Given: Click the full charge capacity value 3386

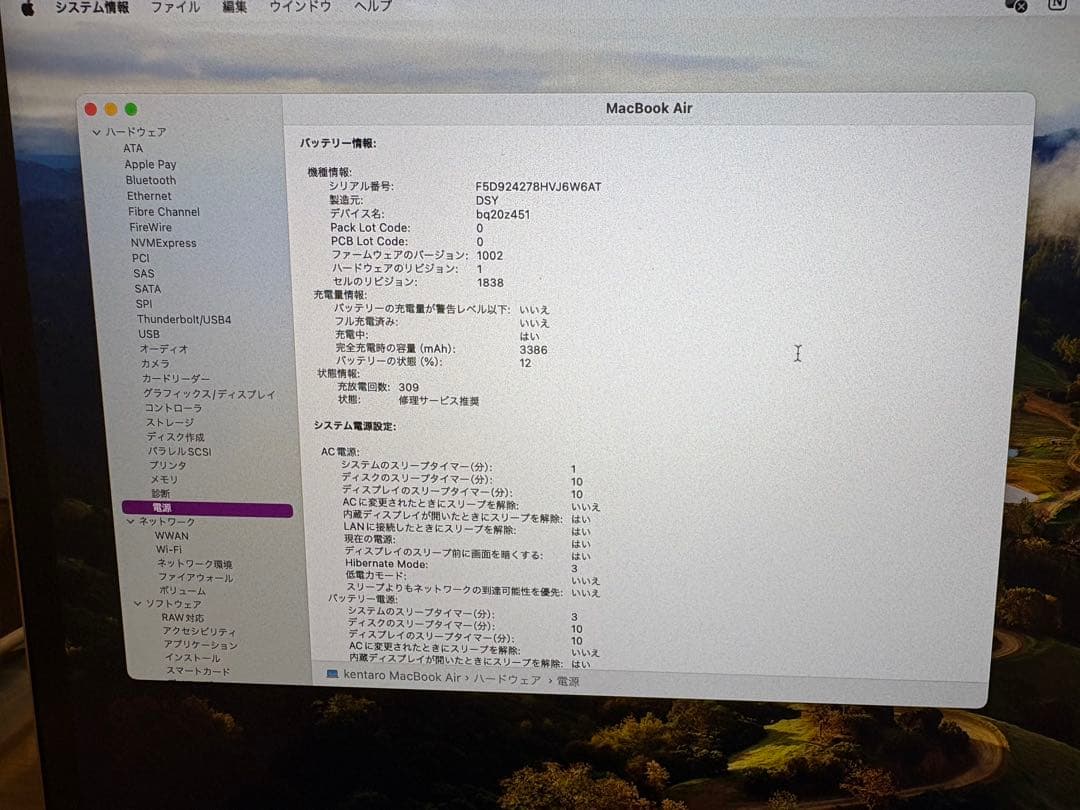Looking at the screenshot, I should (533, 350).
